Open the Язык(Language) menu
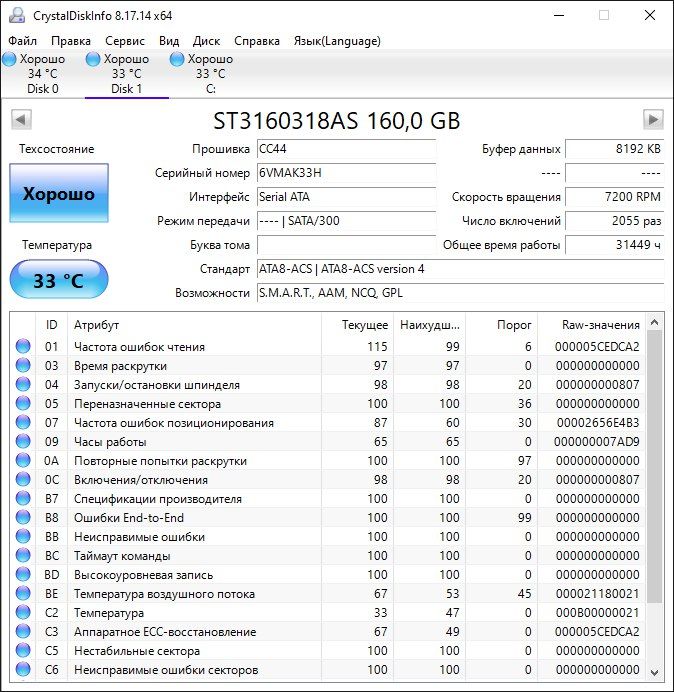The height and width of the screenshot is (692, 674). pos(336,41)
